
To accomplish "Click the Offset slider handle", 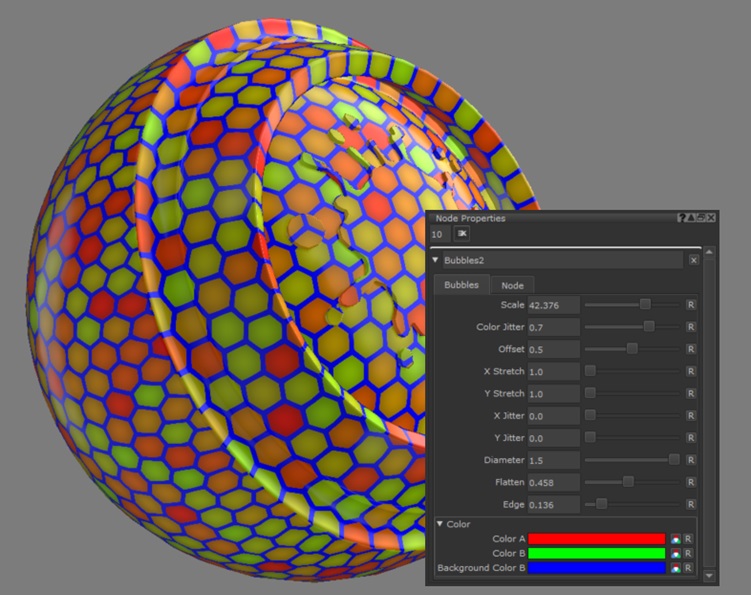I will point(632,349).
